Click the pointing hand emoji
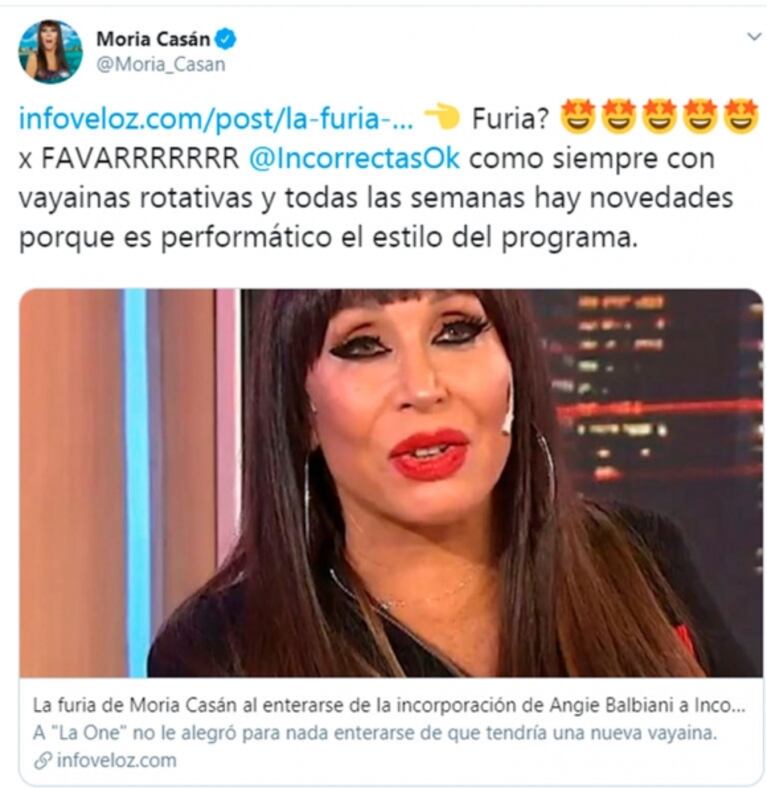This screenshot has width=767, height=788. 442,118
